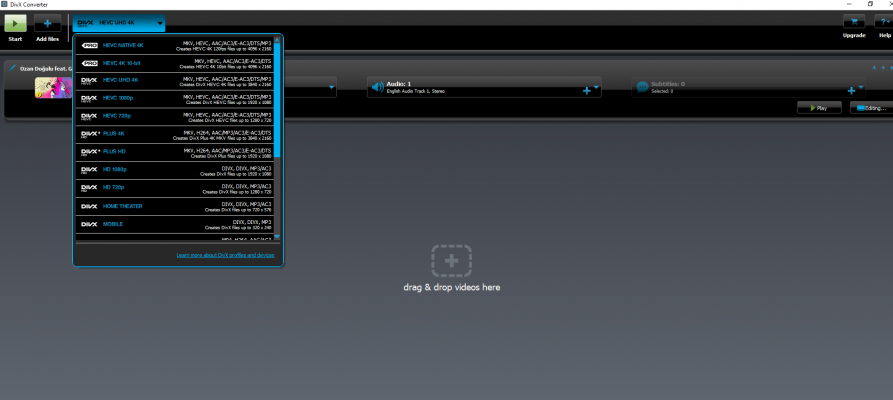Screen dimensions: 893x400
Task: Select the HEVC NATIVE 4K profile
Action: tap(175, 46)
